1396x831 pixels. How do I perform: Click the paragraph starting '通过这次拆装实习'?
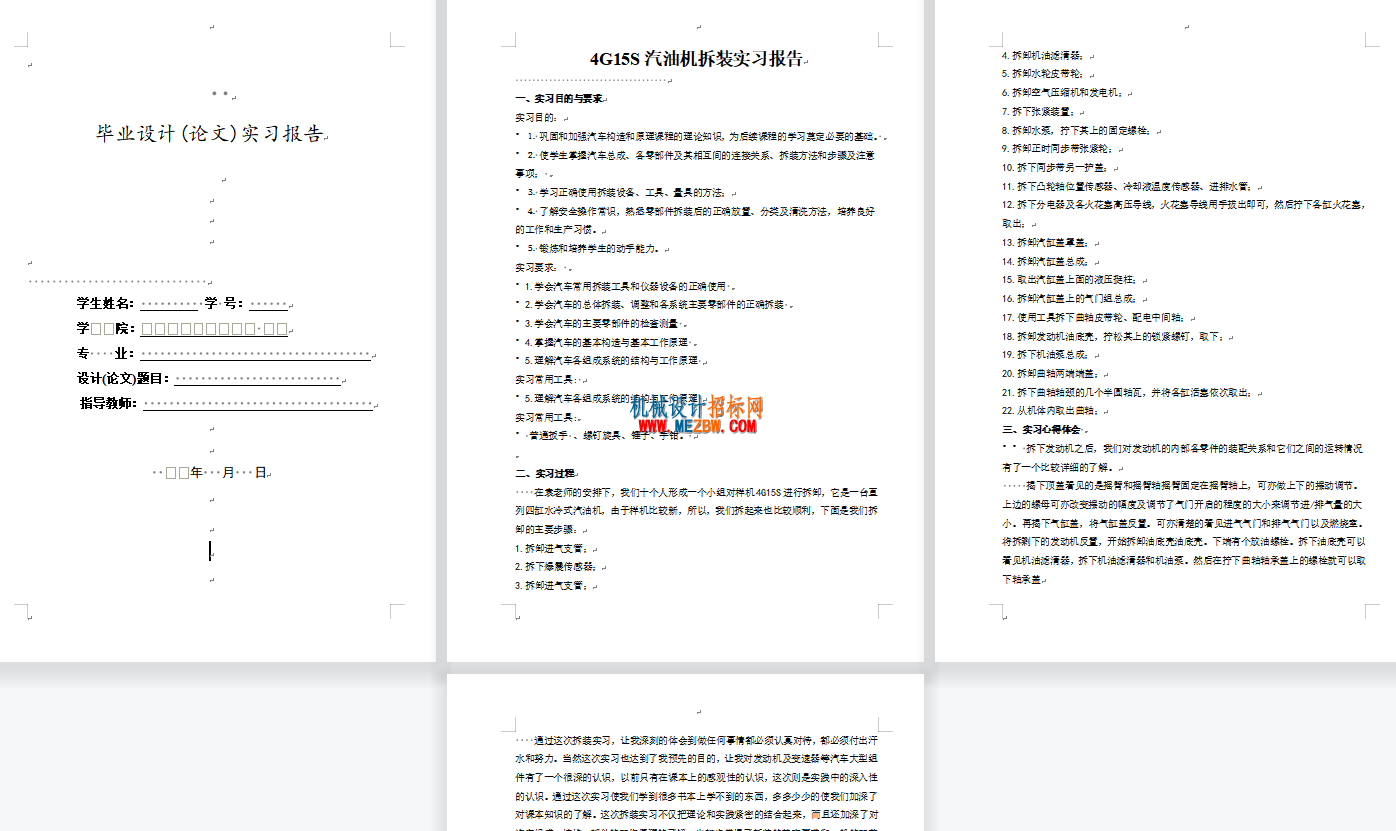[696, 784]
